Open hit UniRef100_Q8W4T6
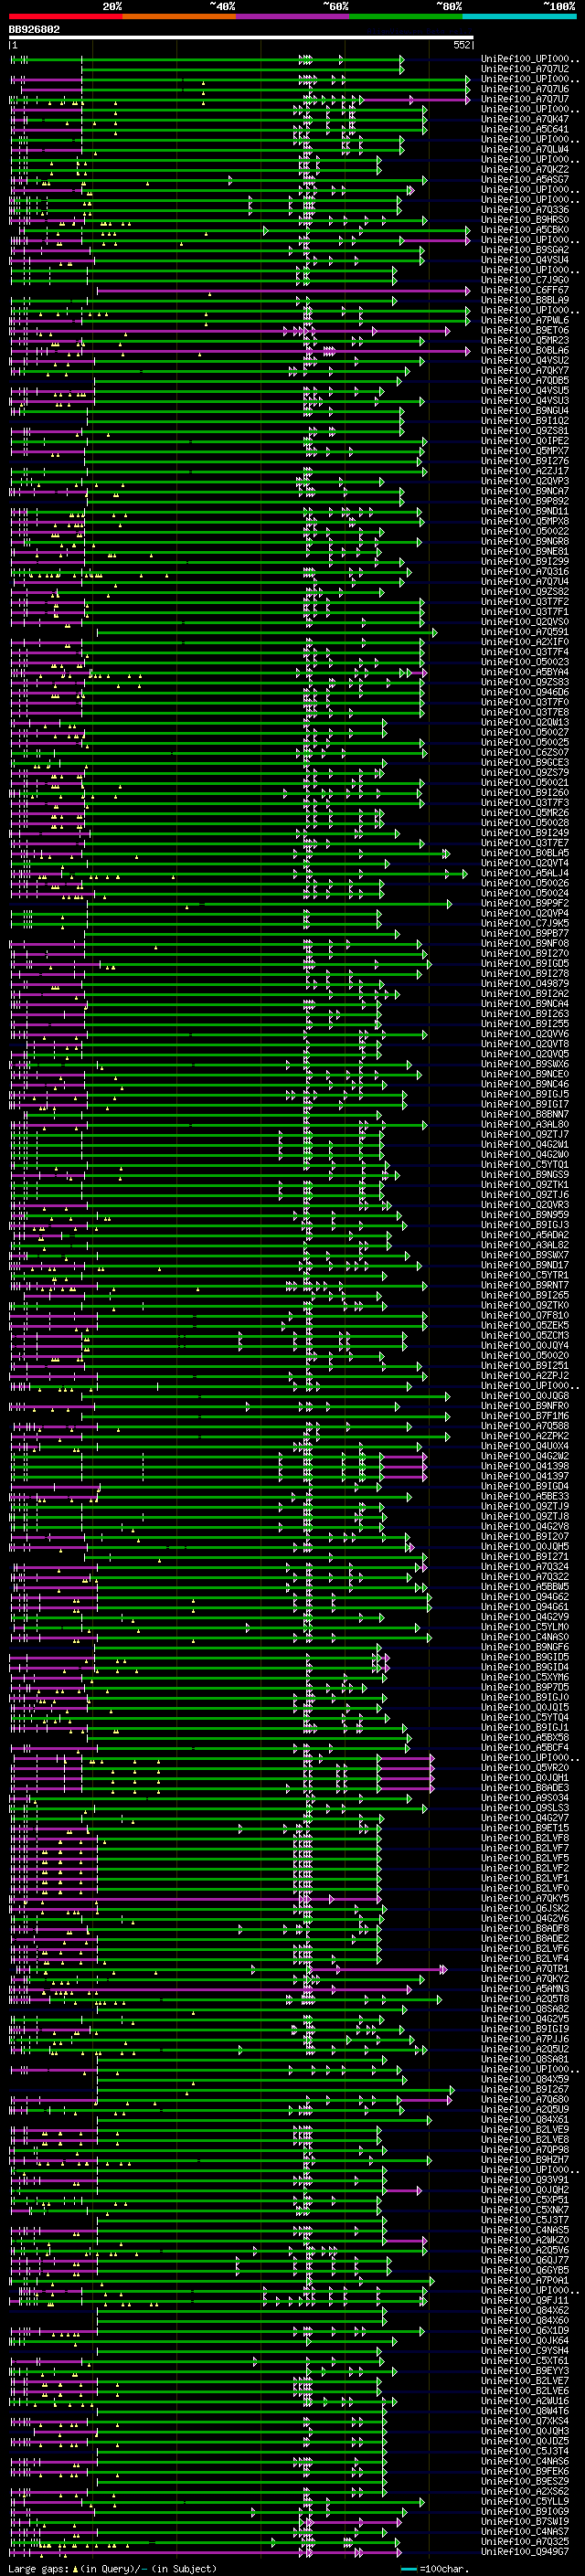Screen dimensions: 585x2576 click(525, 2412)
